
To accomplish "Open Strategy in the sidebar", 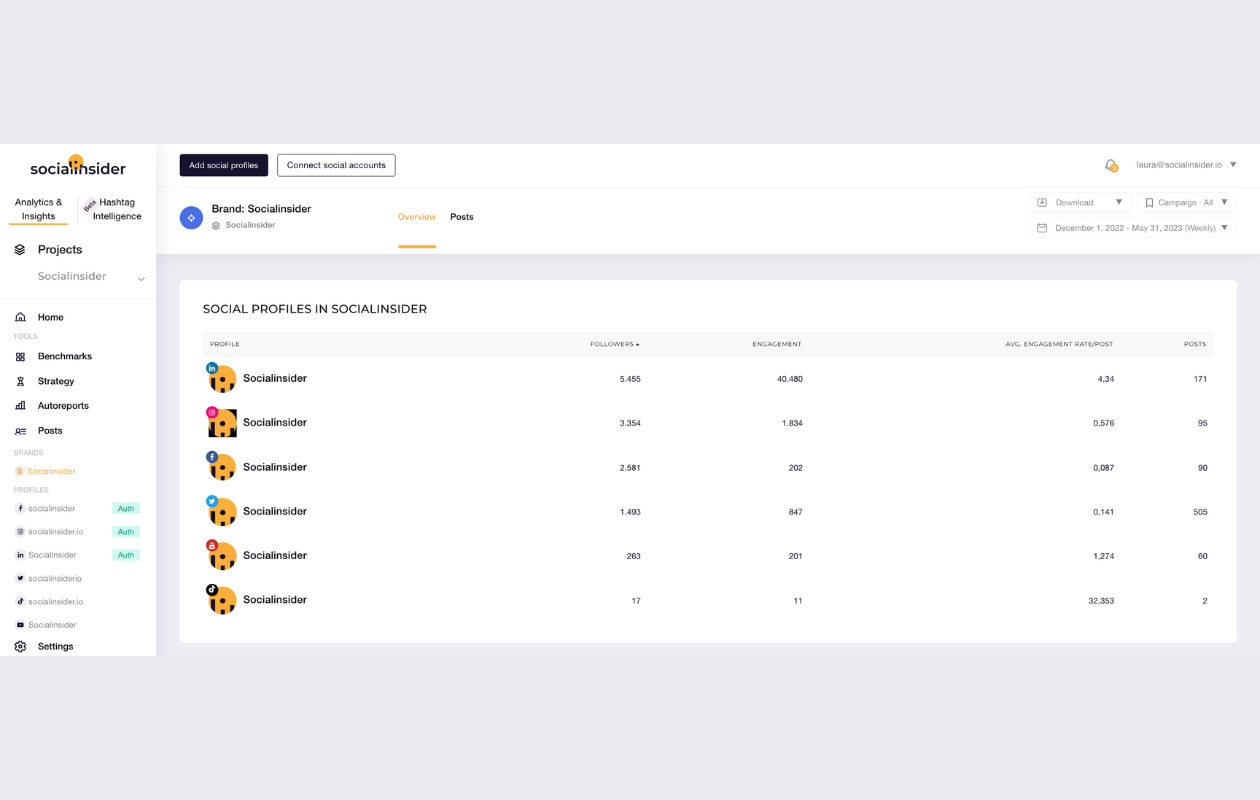I will pyautogui.click(x=56, y=381).
